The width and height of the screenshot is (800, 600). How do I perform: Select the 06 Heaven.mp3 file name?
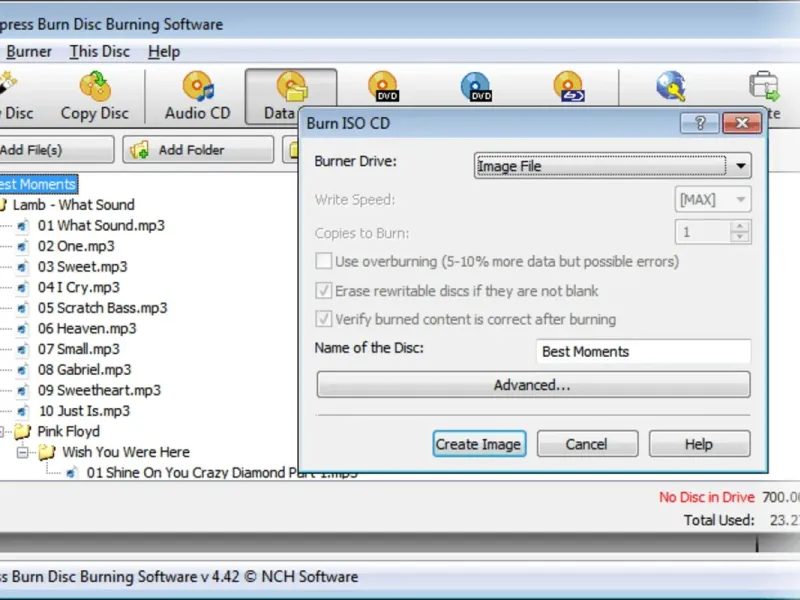pyautogui.click(x=87, y=329)
